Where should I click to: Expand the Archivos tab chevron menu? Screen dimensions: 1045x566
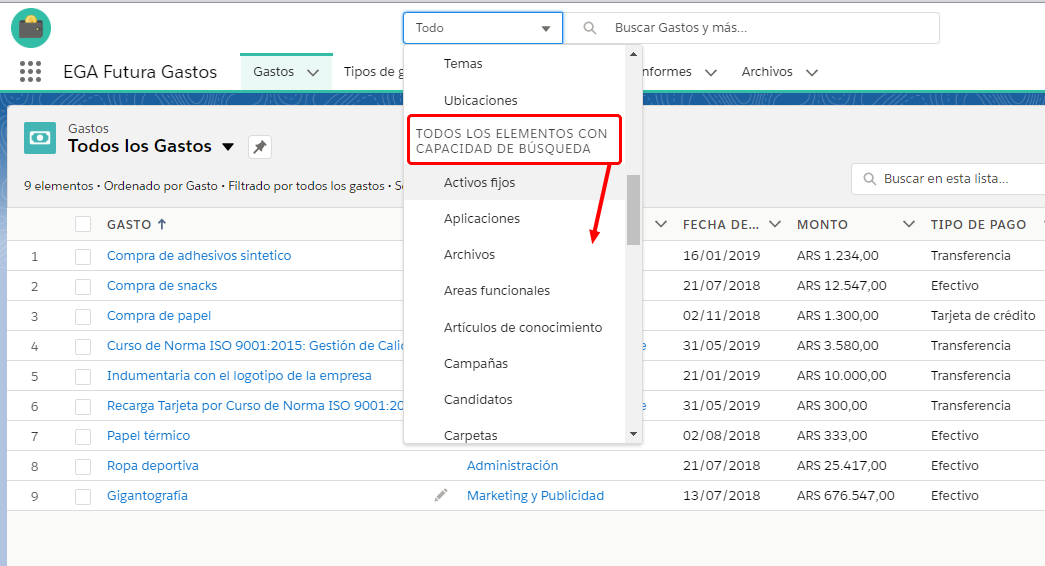tap(812, 73)
